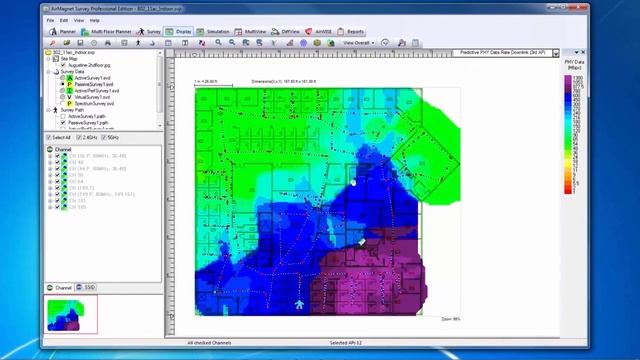
Task: Toggle the SpectrumSurvey.svd checkbox
Action: pyautogui.click(x=62, y=104)
